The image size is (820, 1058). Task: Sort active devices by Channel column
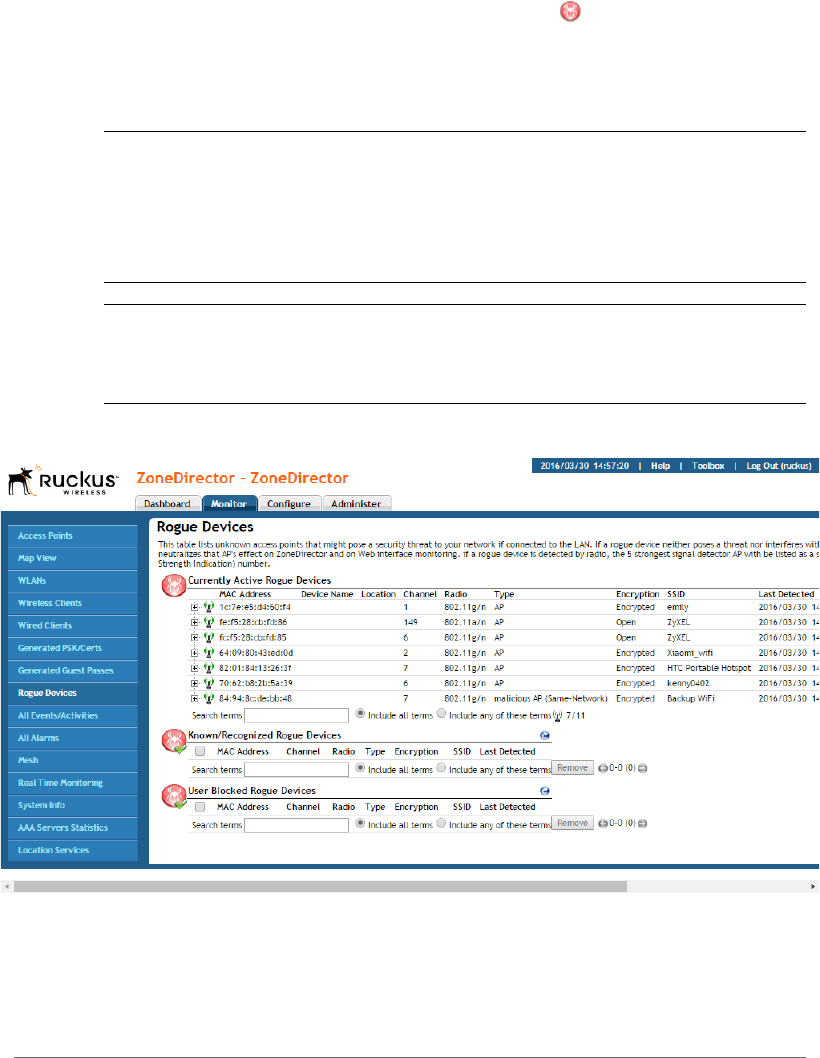point(420,594)
